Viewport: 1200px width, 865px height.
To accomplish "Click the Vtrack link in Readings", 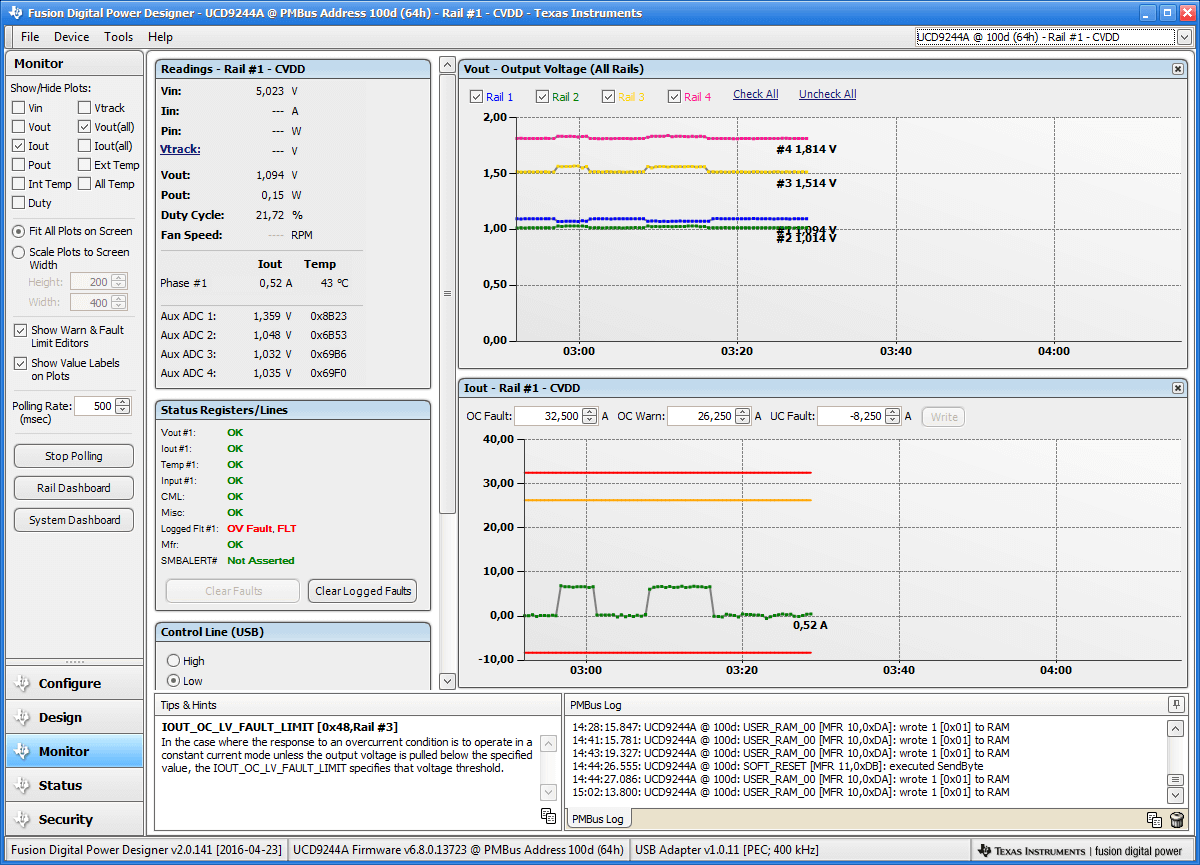I will pos(180,149).
